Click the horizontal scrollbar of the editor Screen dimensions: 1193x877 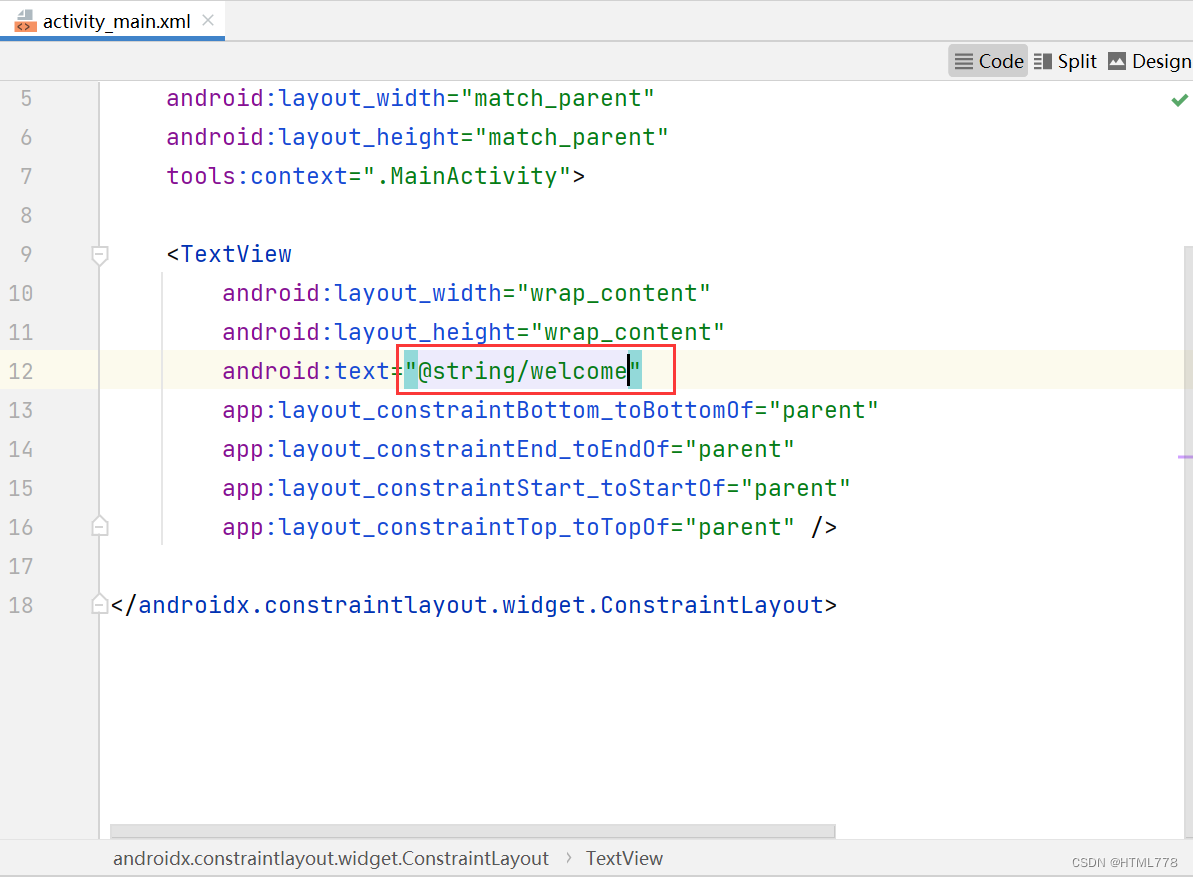click(472, 831)
